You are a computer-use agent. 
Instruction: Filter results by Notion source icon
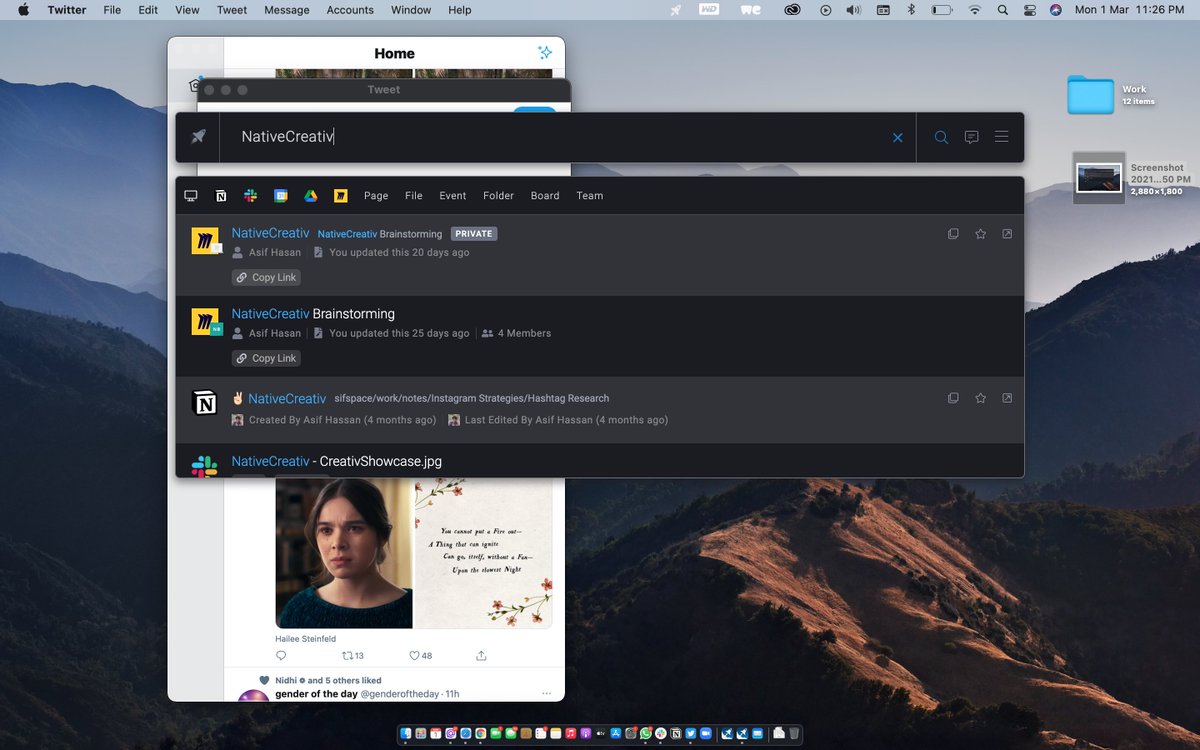coord(221,196)
